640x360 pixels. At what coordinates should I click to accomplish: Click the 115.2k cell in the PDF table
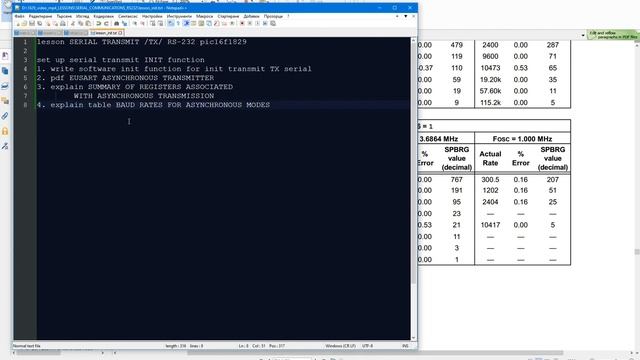490,102
